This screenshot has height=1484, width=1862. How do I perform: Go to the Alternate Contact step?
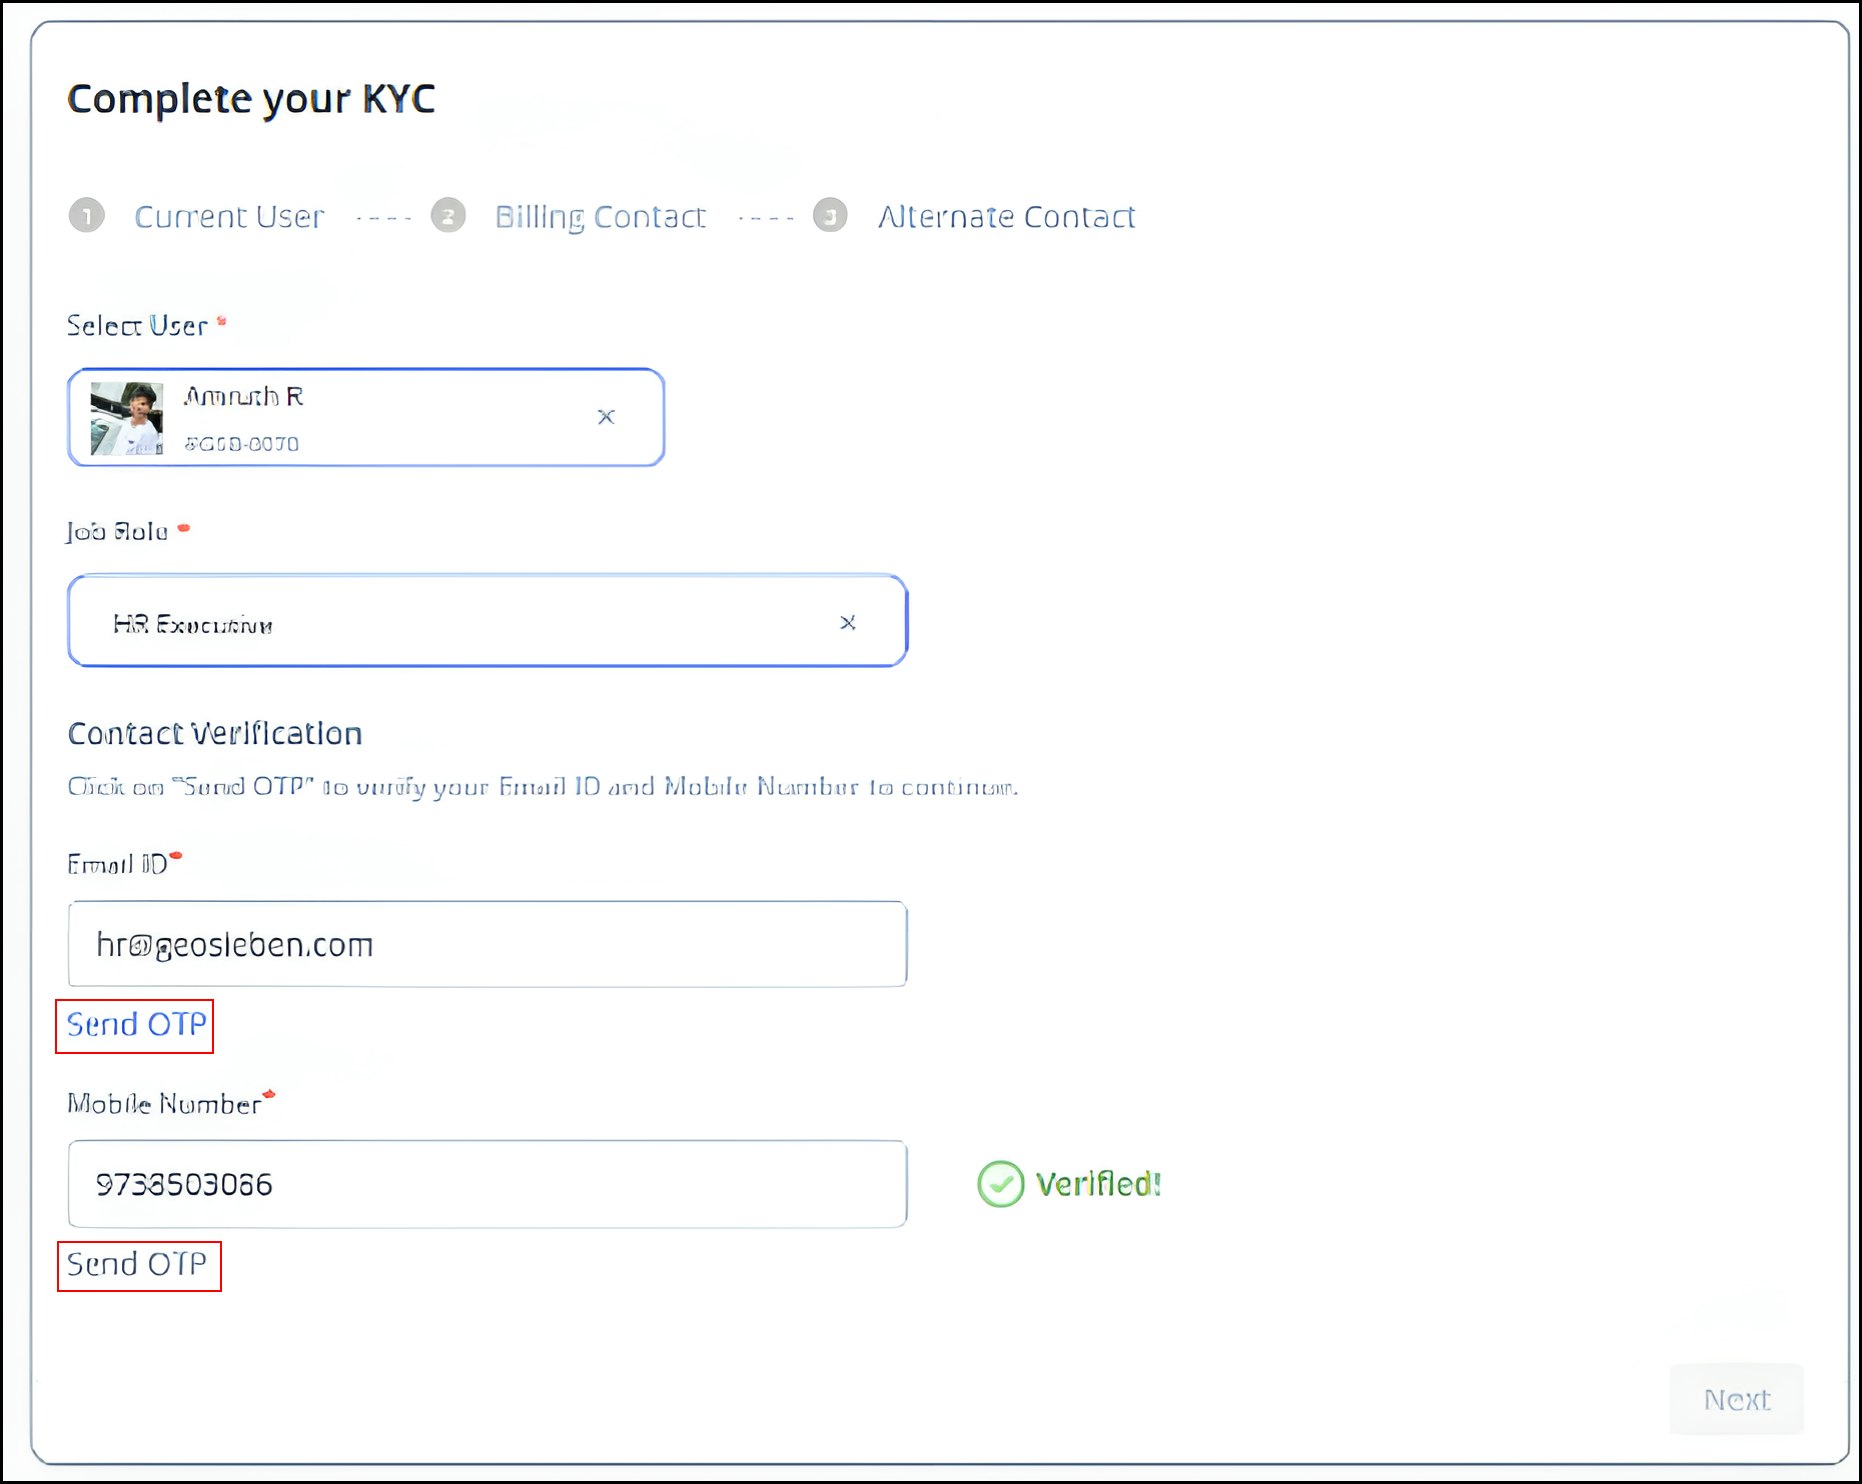point(1006,216)
